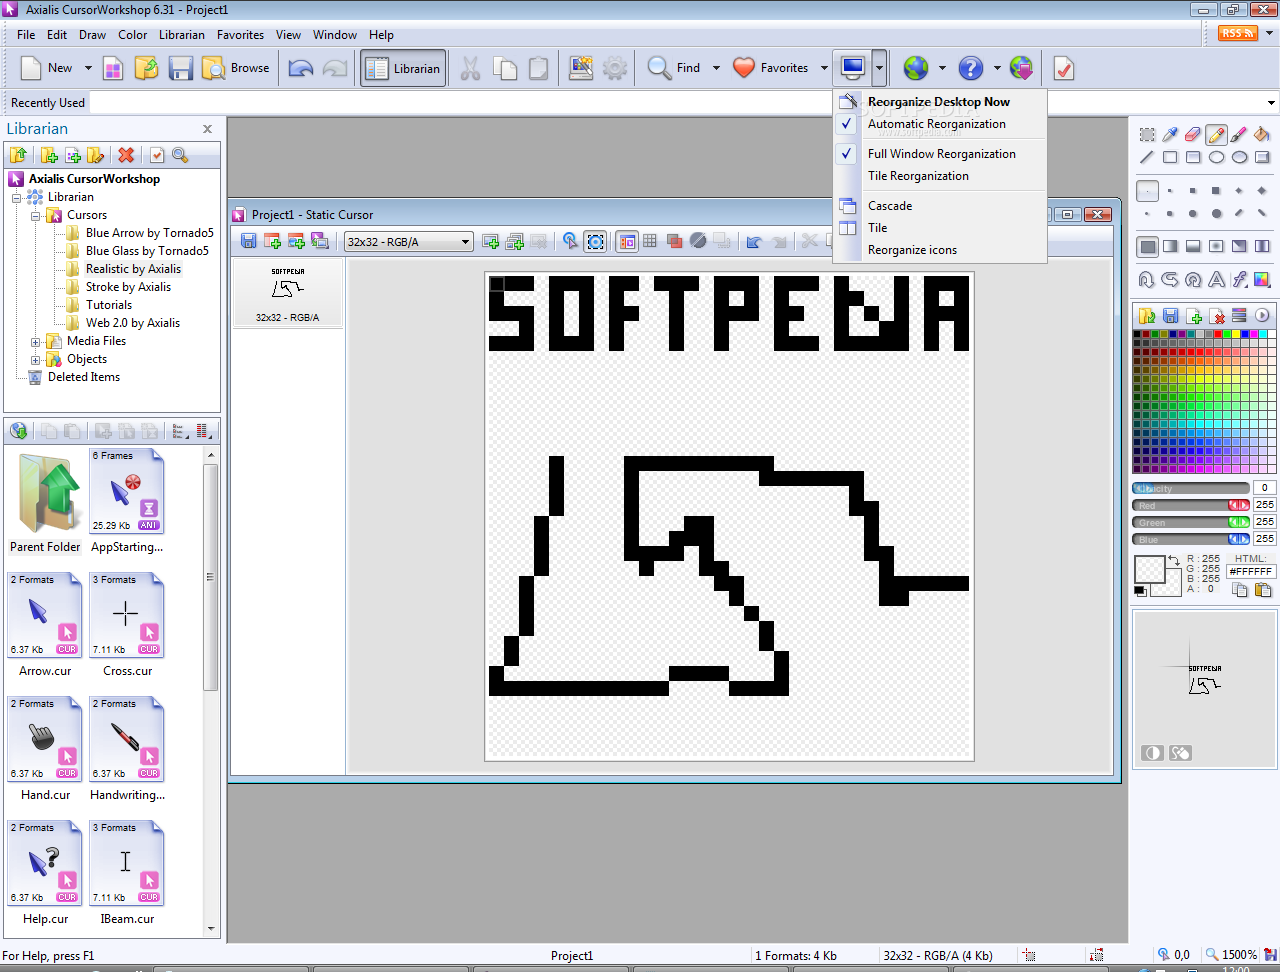Select the paint bucket Fill tool
Screen dimensions: 1280x972
point(1262,134)
